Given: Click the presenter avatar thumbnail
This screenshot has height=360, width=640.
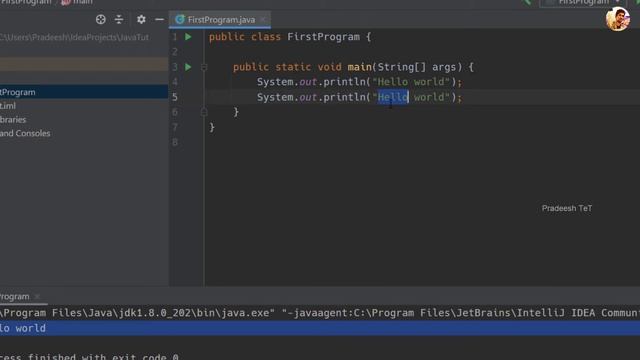Looking at the screenshot, I should [x=618, y=19].
